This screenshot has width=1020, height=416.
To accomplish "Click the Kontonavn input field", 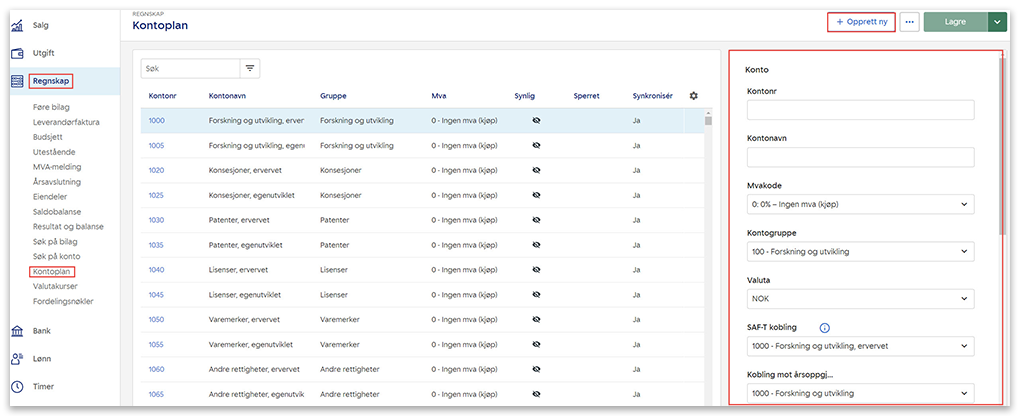I will click(x=860, y=157).
